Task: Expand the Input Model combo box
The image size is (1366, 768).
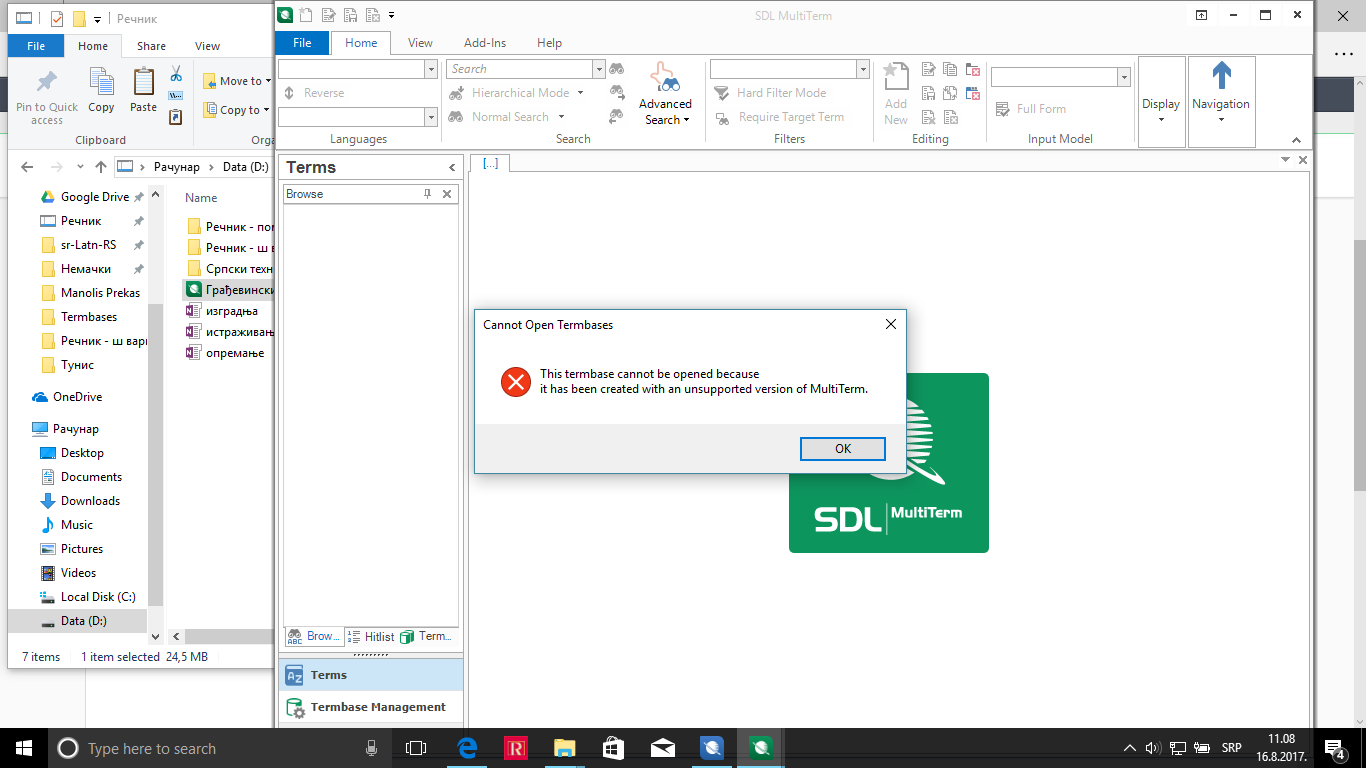Action: click(x=1124, y=77)
